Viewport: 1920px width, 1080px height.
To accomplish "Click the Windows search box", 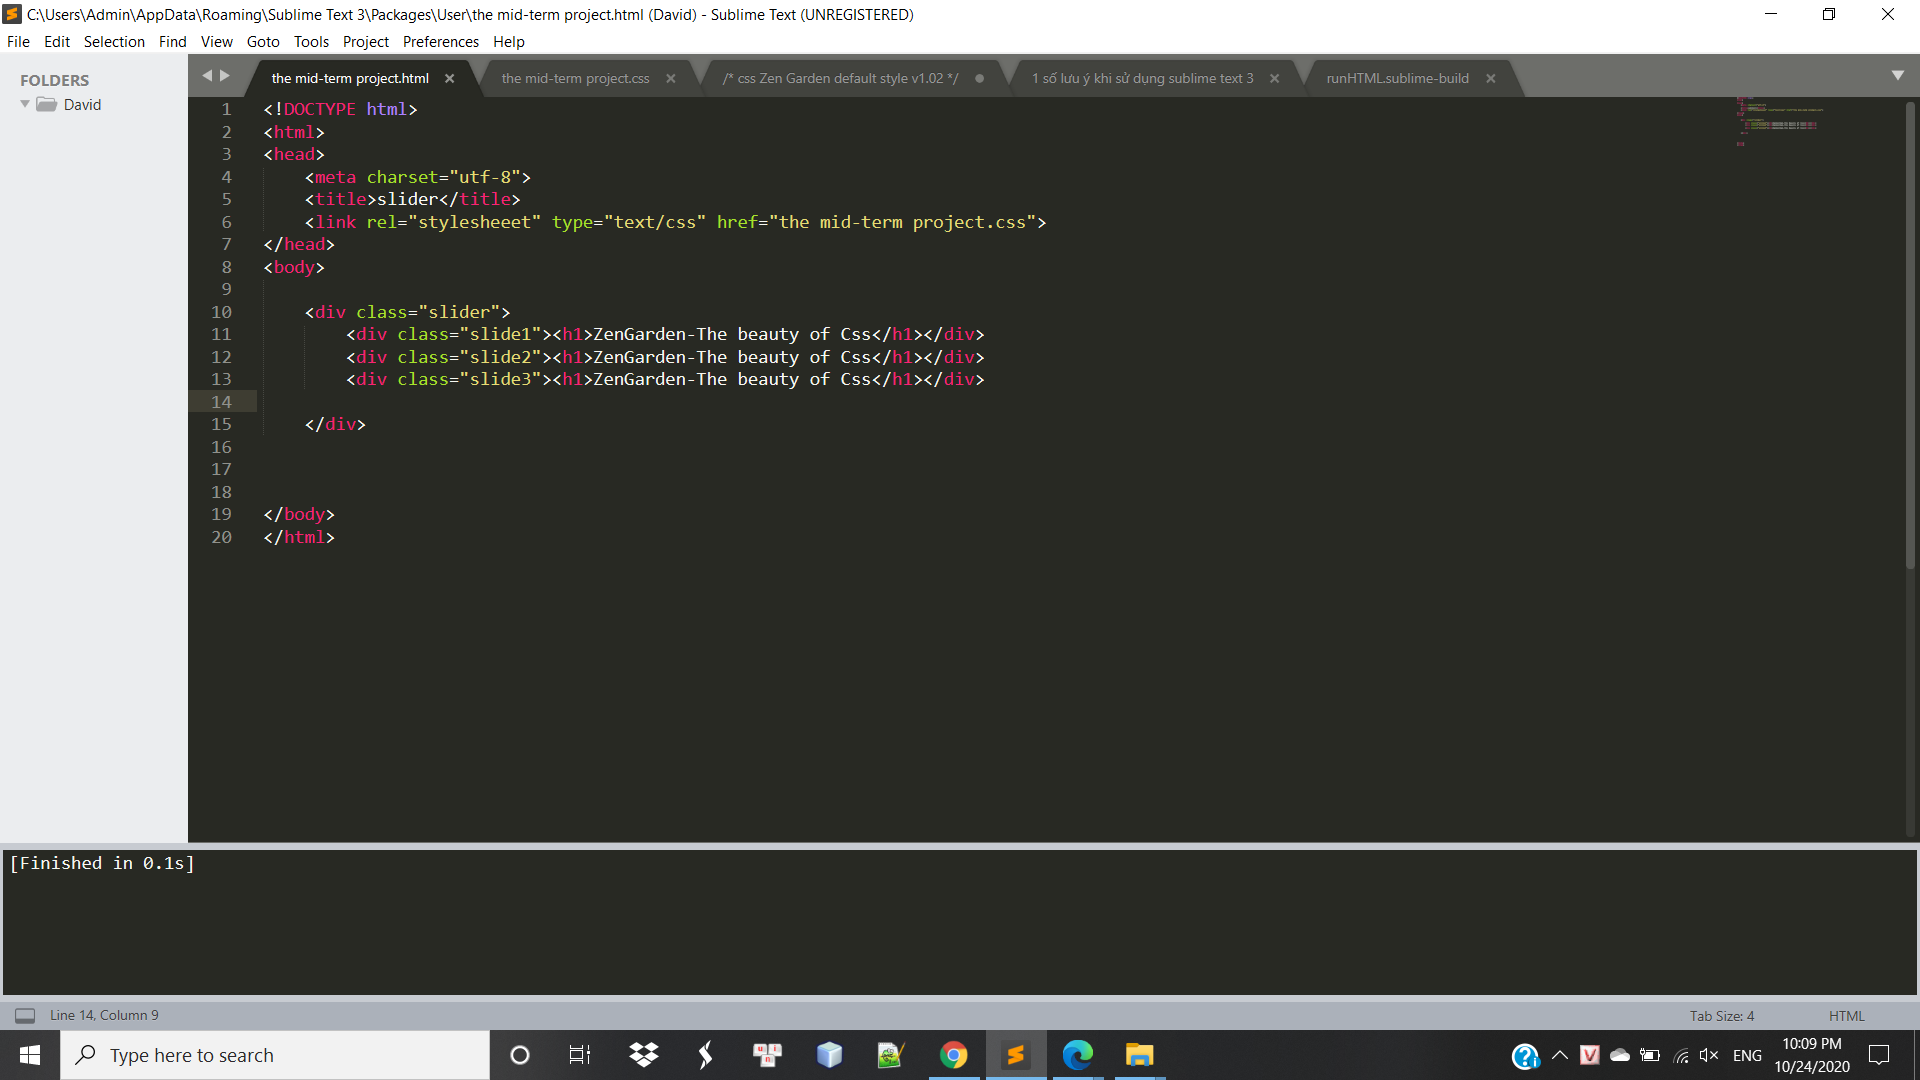I will 275,1055.
